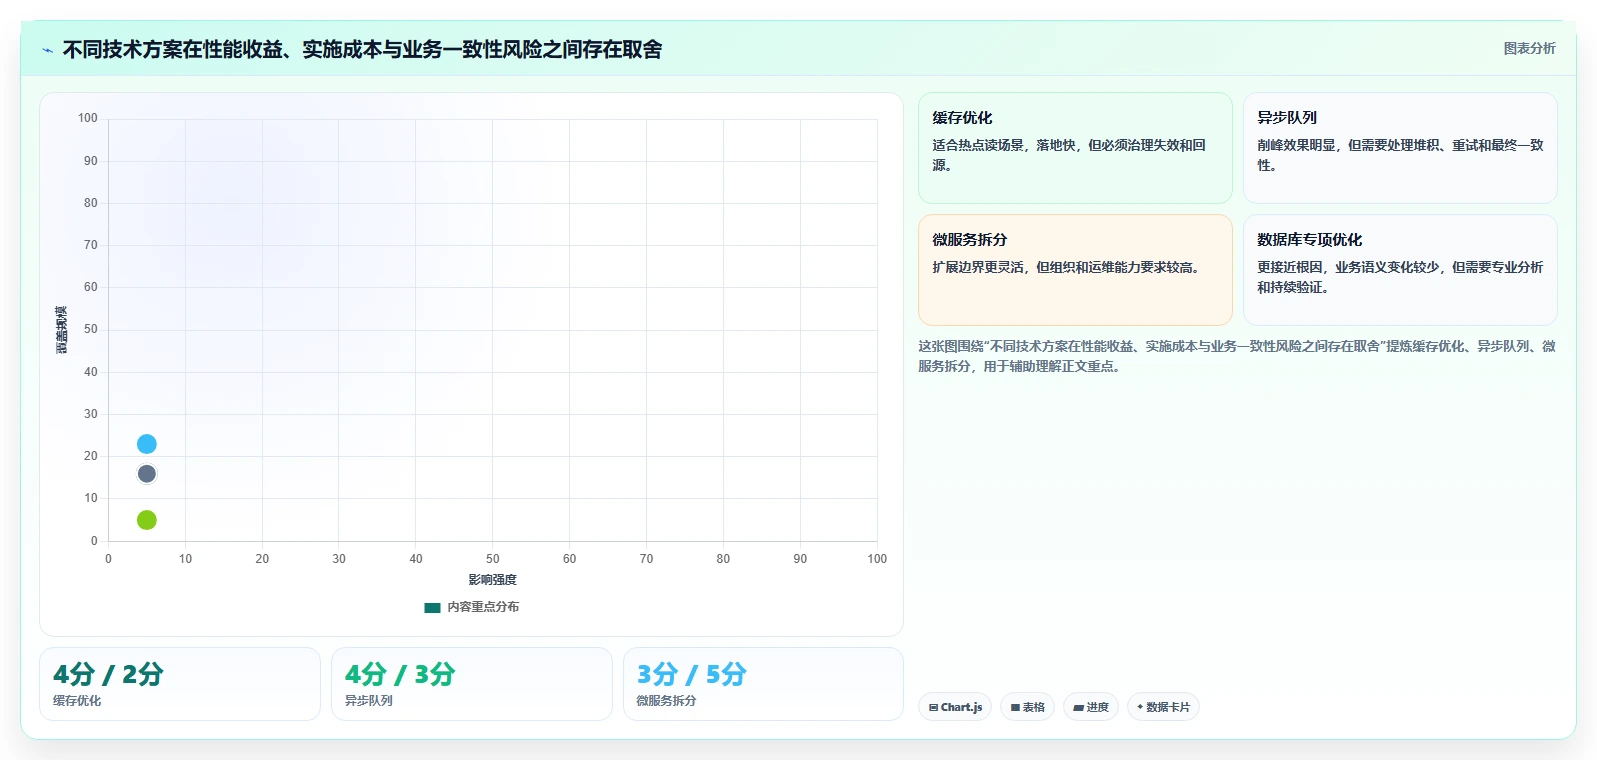Open the 缓存优化 description card
Screen dimensions: 1597x760
click(x=1075, y=148)
